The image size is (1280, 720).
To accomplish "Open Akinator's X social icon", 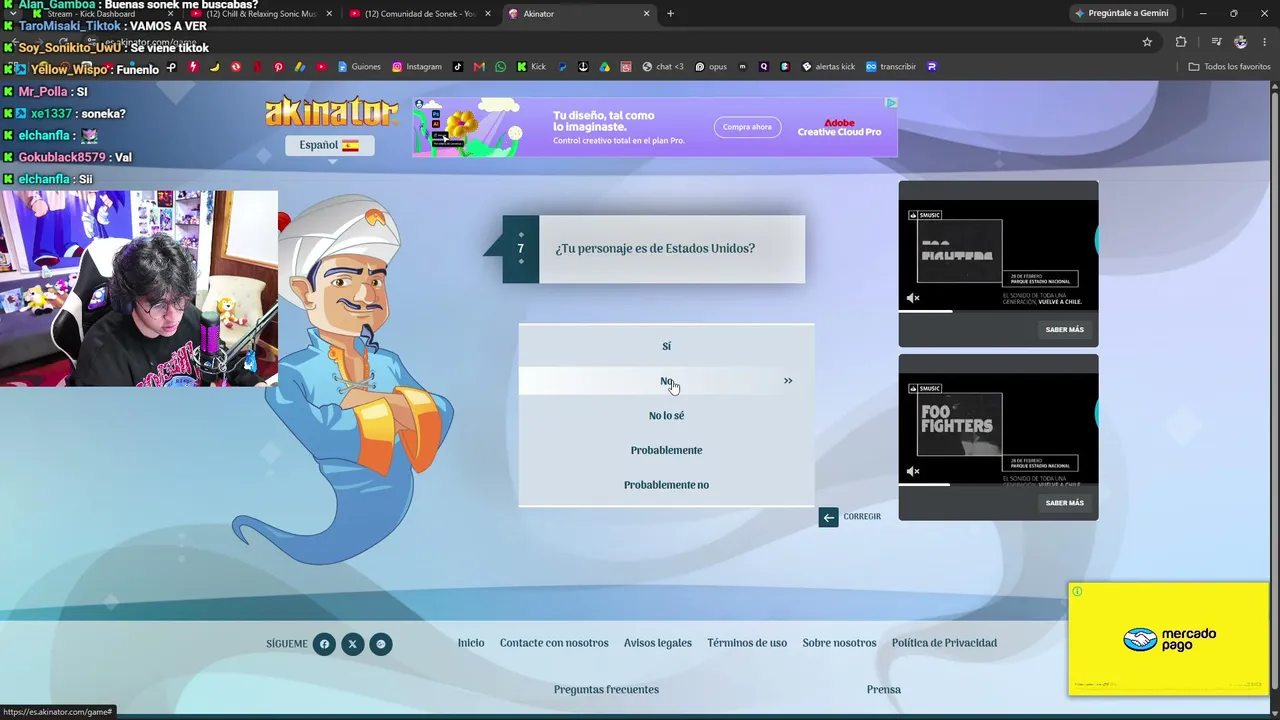I will click(x=352, y=644).
